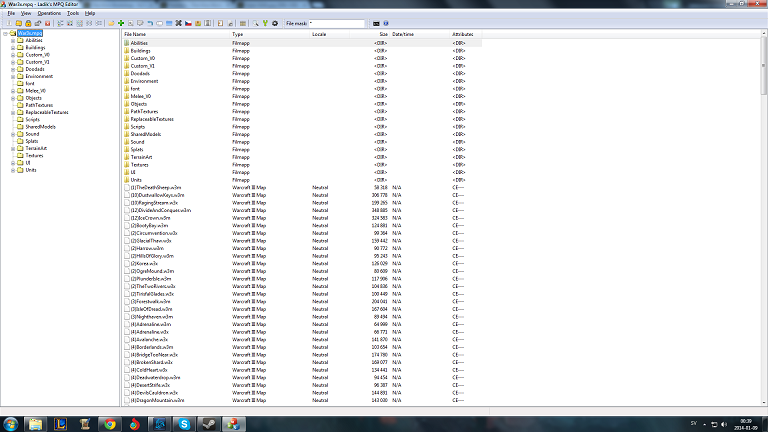This screenshot has width=768, height=432.
Task: Click the black gear options toolbar icon
Action: (275, 23)
